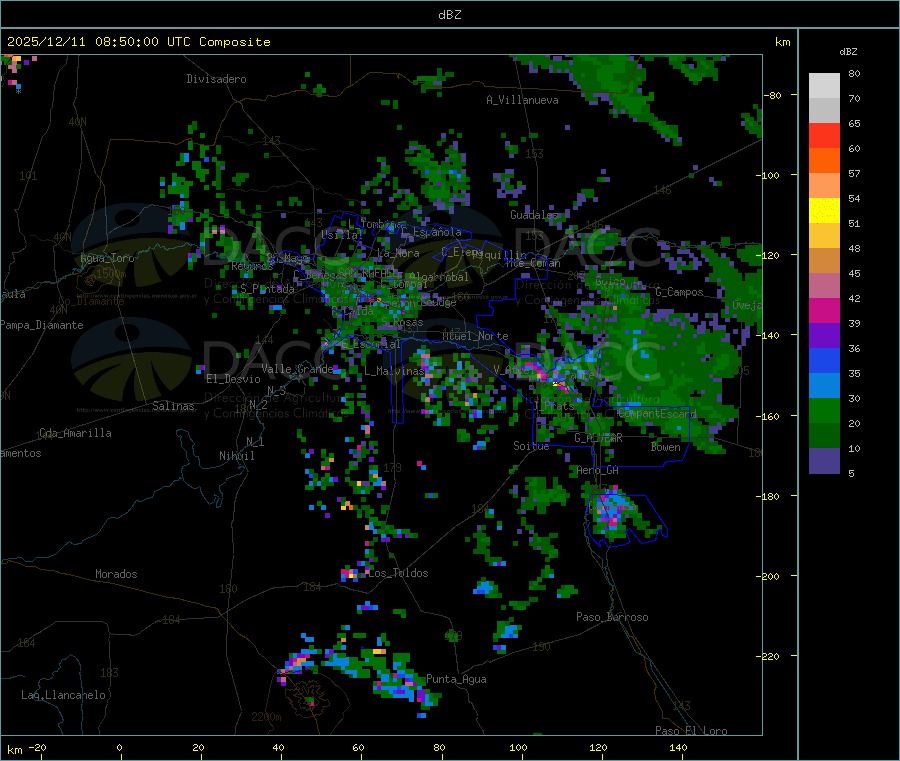900x761 pixels.
Task: Click the 'El_Desvio' place label
Action: tap(233, 379)
